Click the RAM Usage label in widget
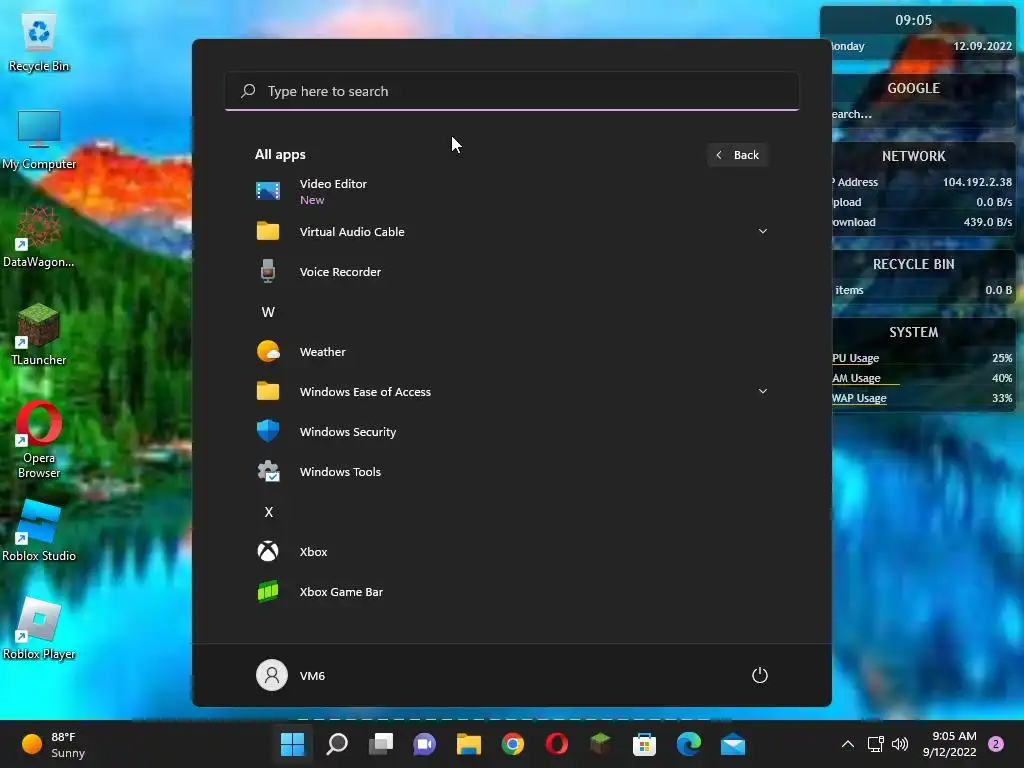 [856, 378]
